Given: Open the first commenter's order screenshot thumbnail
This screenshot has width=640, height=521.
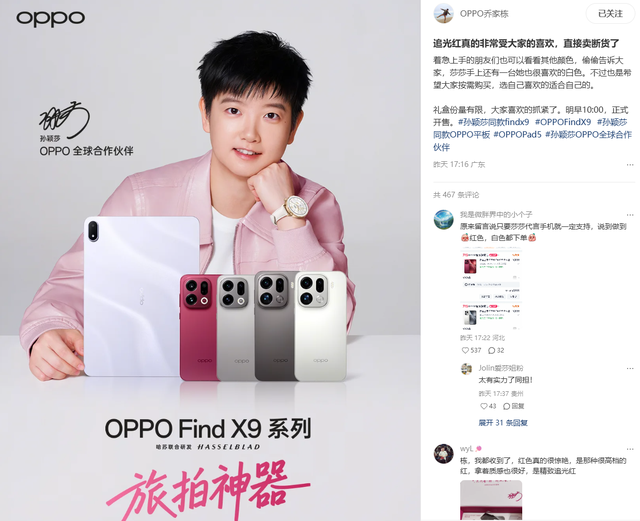Looking at the screenshot, I should pos(491,288).
